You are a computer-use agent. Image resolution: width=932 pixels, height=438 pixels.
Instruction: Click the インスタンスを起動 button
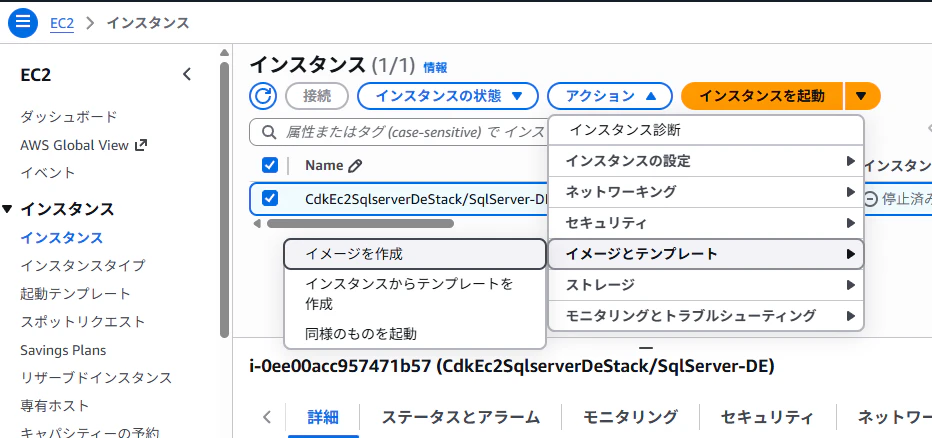(762, 96)
